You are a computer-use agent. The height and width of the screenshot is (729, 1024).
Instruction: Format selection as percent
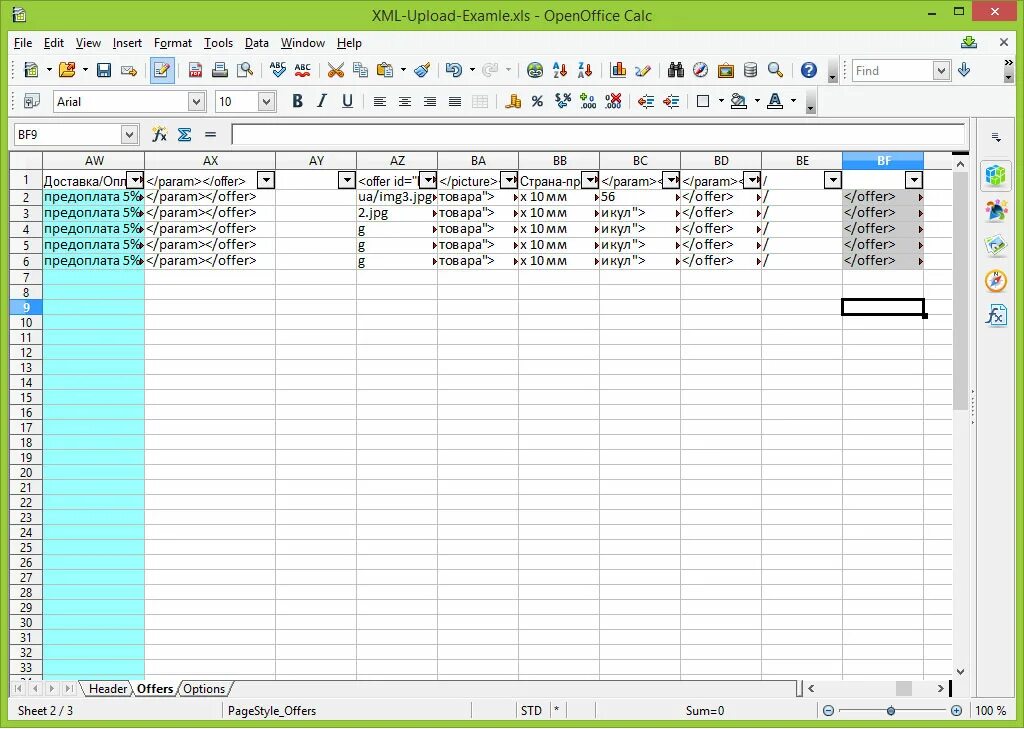pyautogui.click(x=536, y=100)
